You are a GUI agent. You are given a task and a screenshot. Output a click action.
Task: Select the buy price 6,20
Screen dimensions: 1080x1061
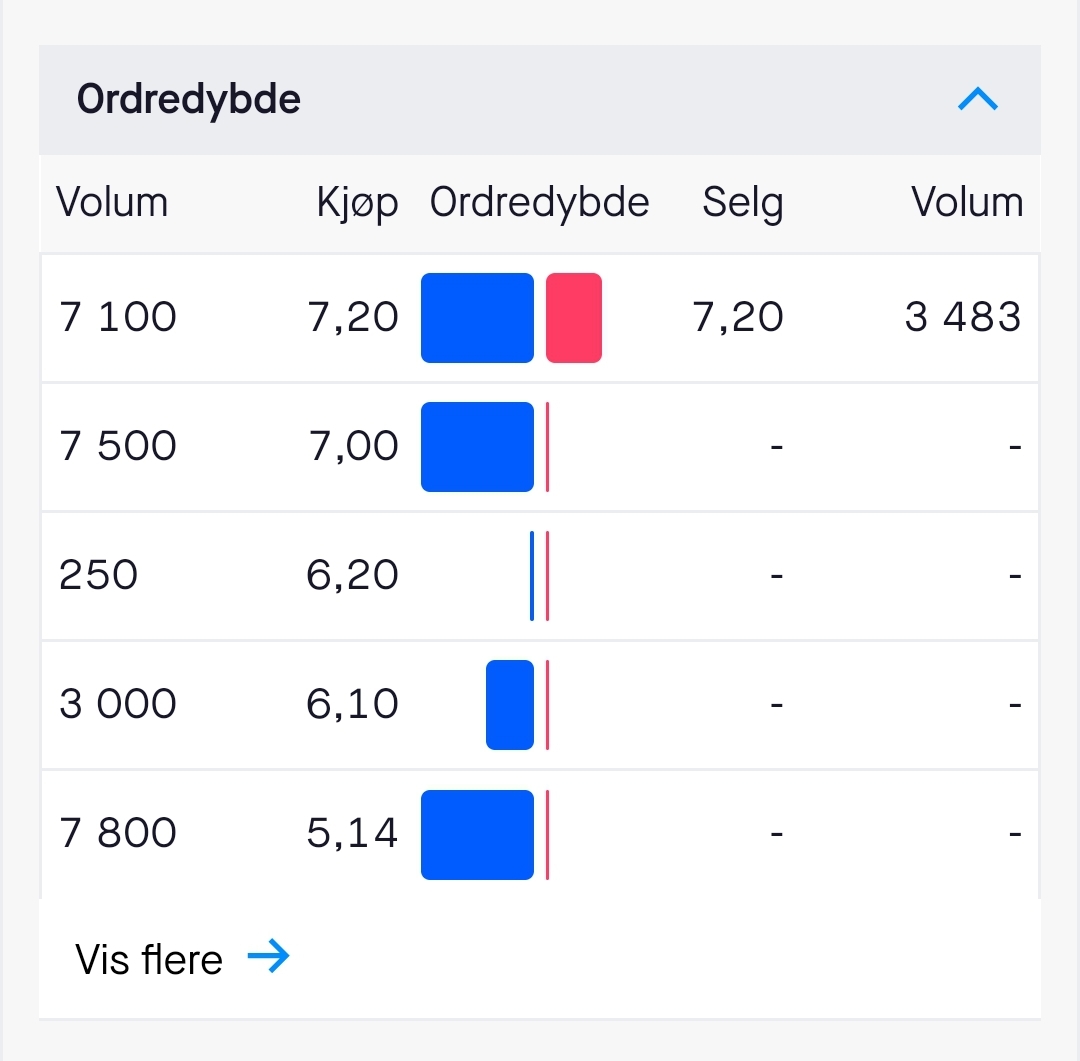(x=353, y=575)
